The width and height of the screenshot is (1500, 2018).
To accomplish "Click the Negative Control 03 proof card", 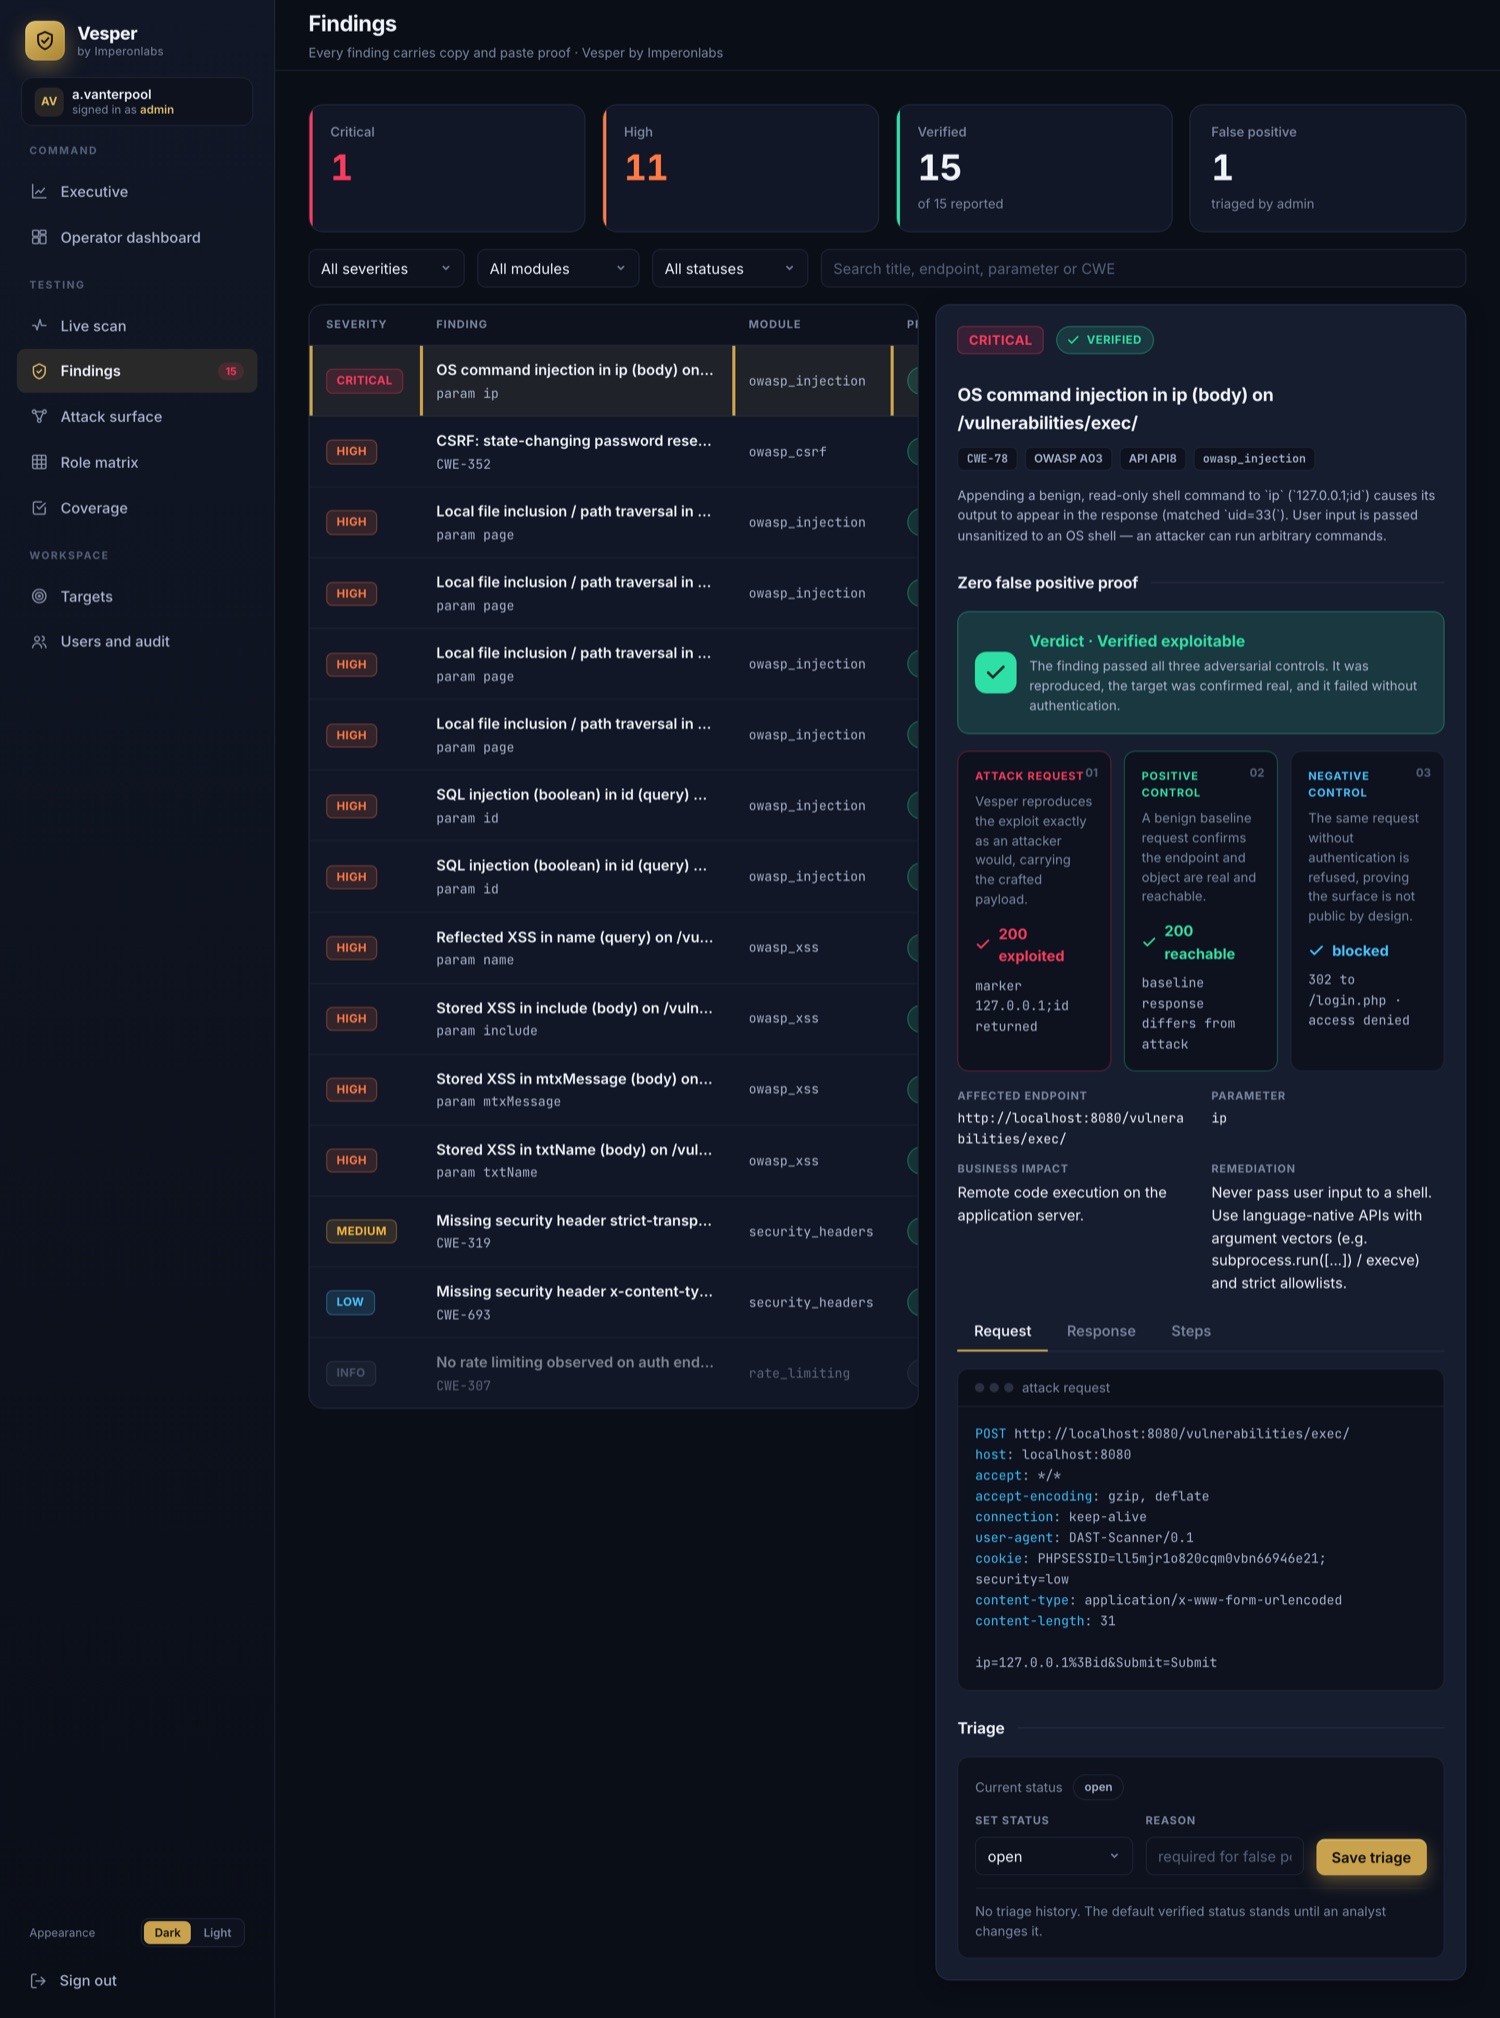I will coord(1367,911).
